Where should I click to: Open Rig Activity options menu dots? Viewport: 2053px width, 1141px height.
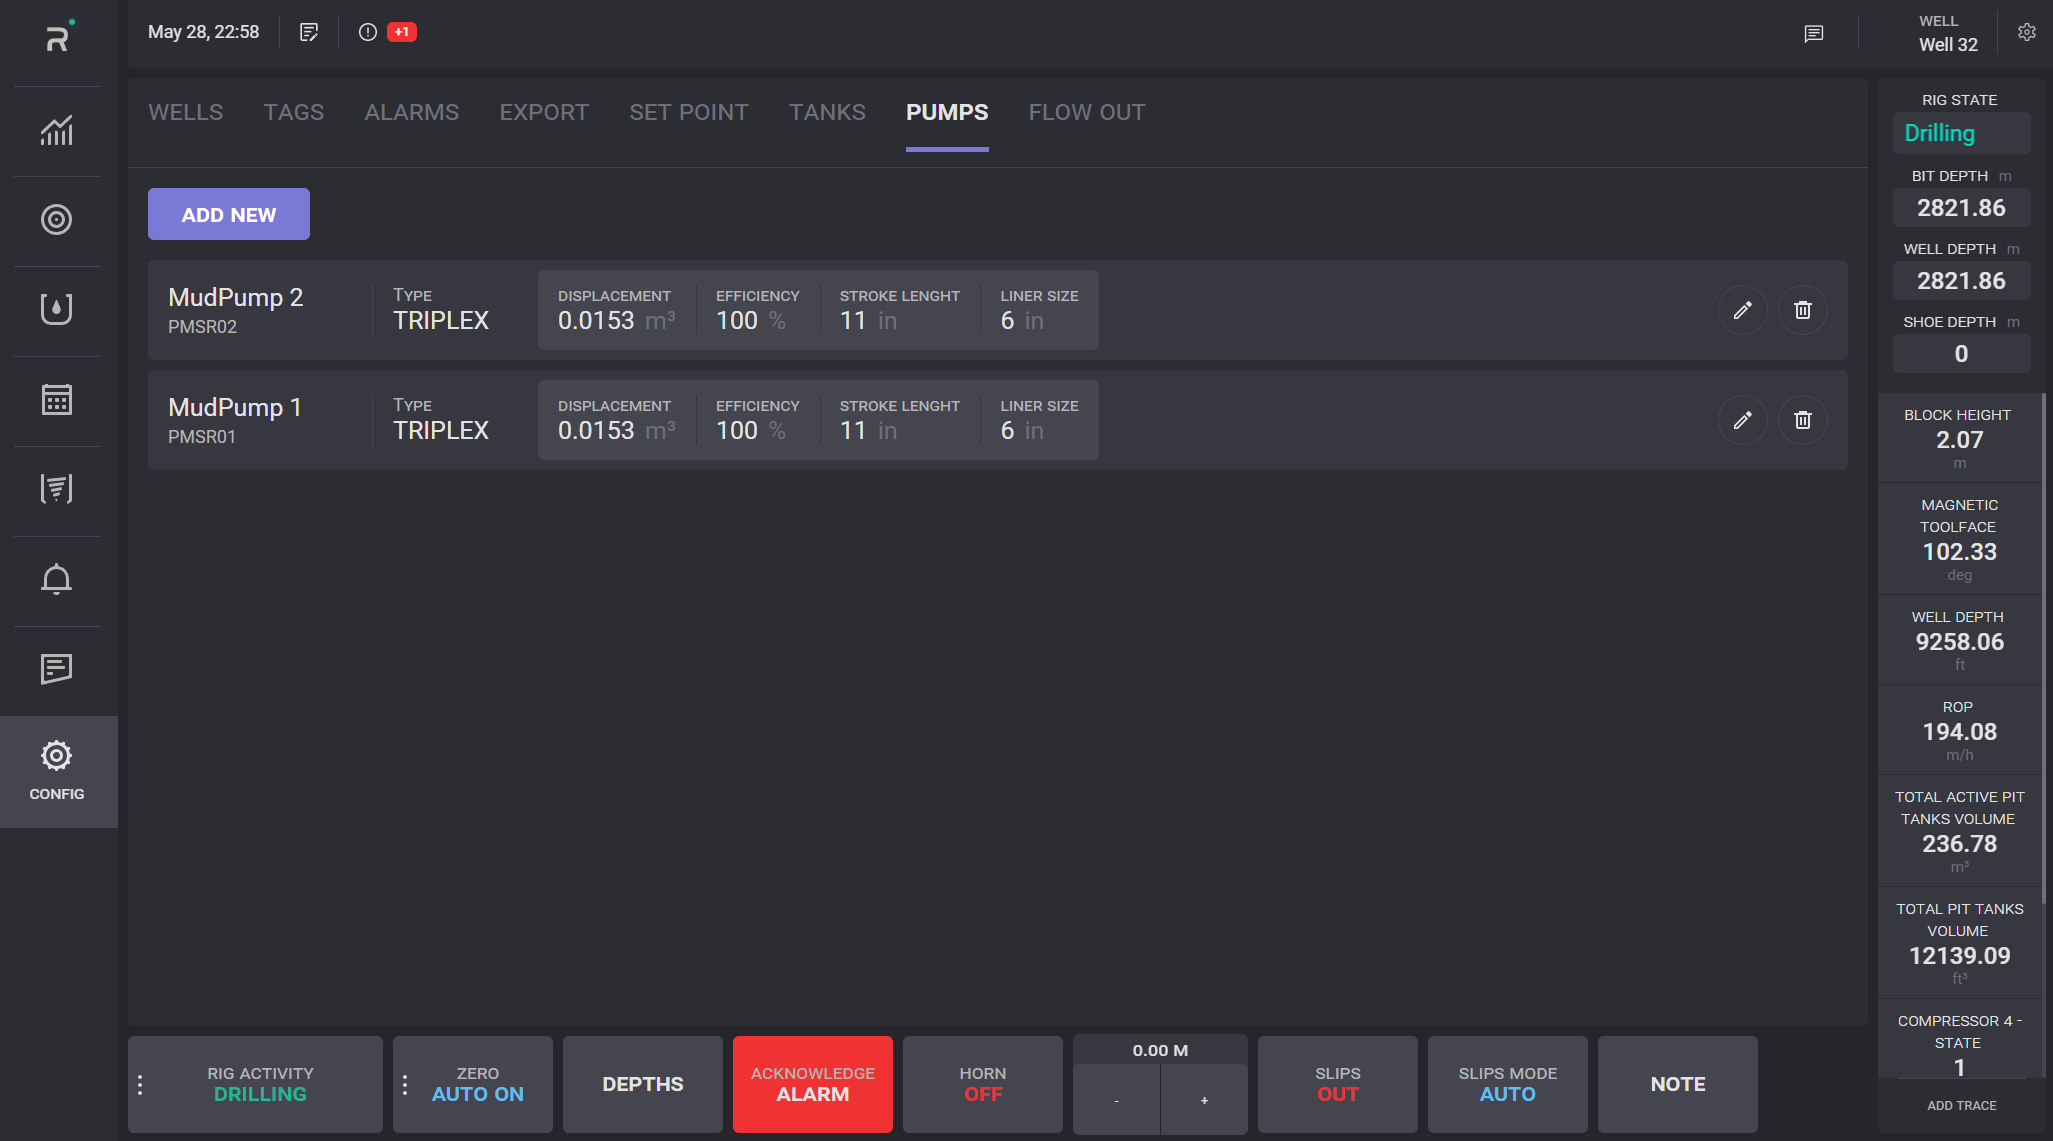pyautogui.click(x=140, y=1085)
